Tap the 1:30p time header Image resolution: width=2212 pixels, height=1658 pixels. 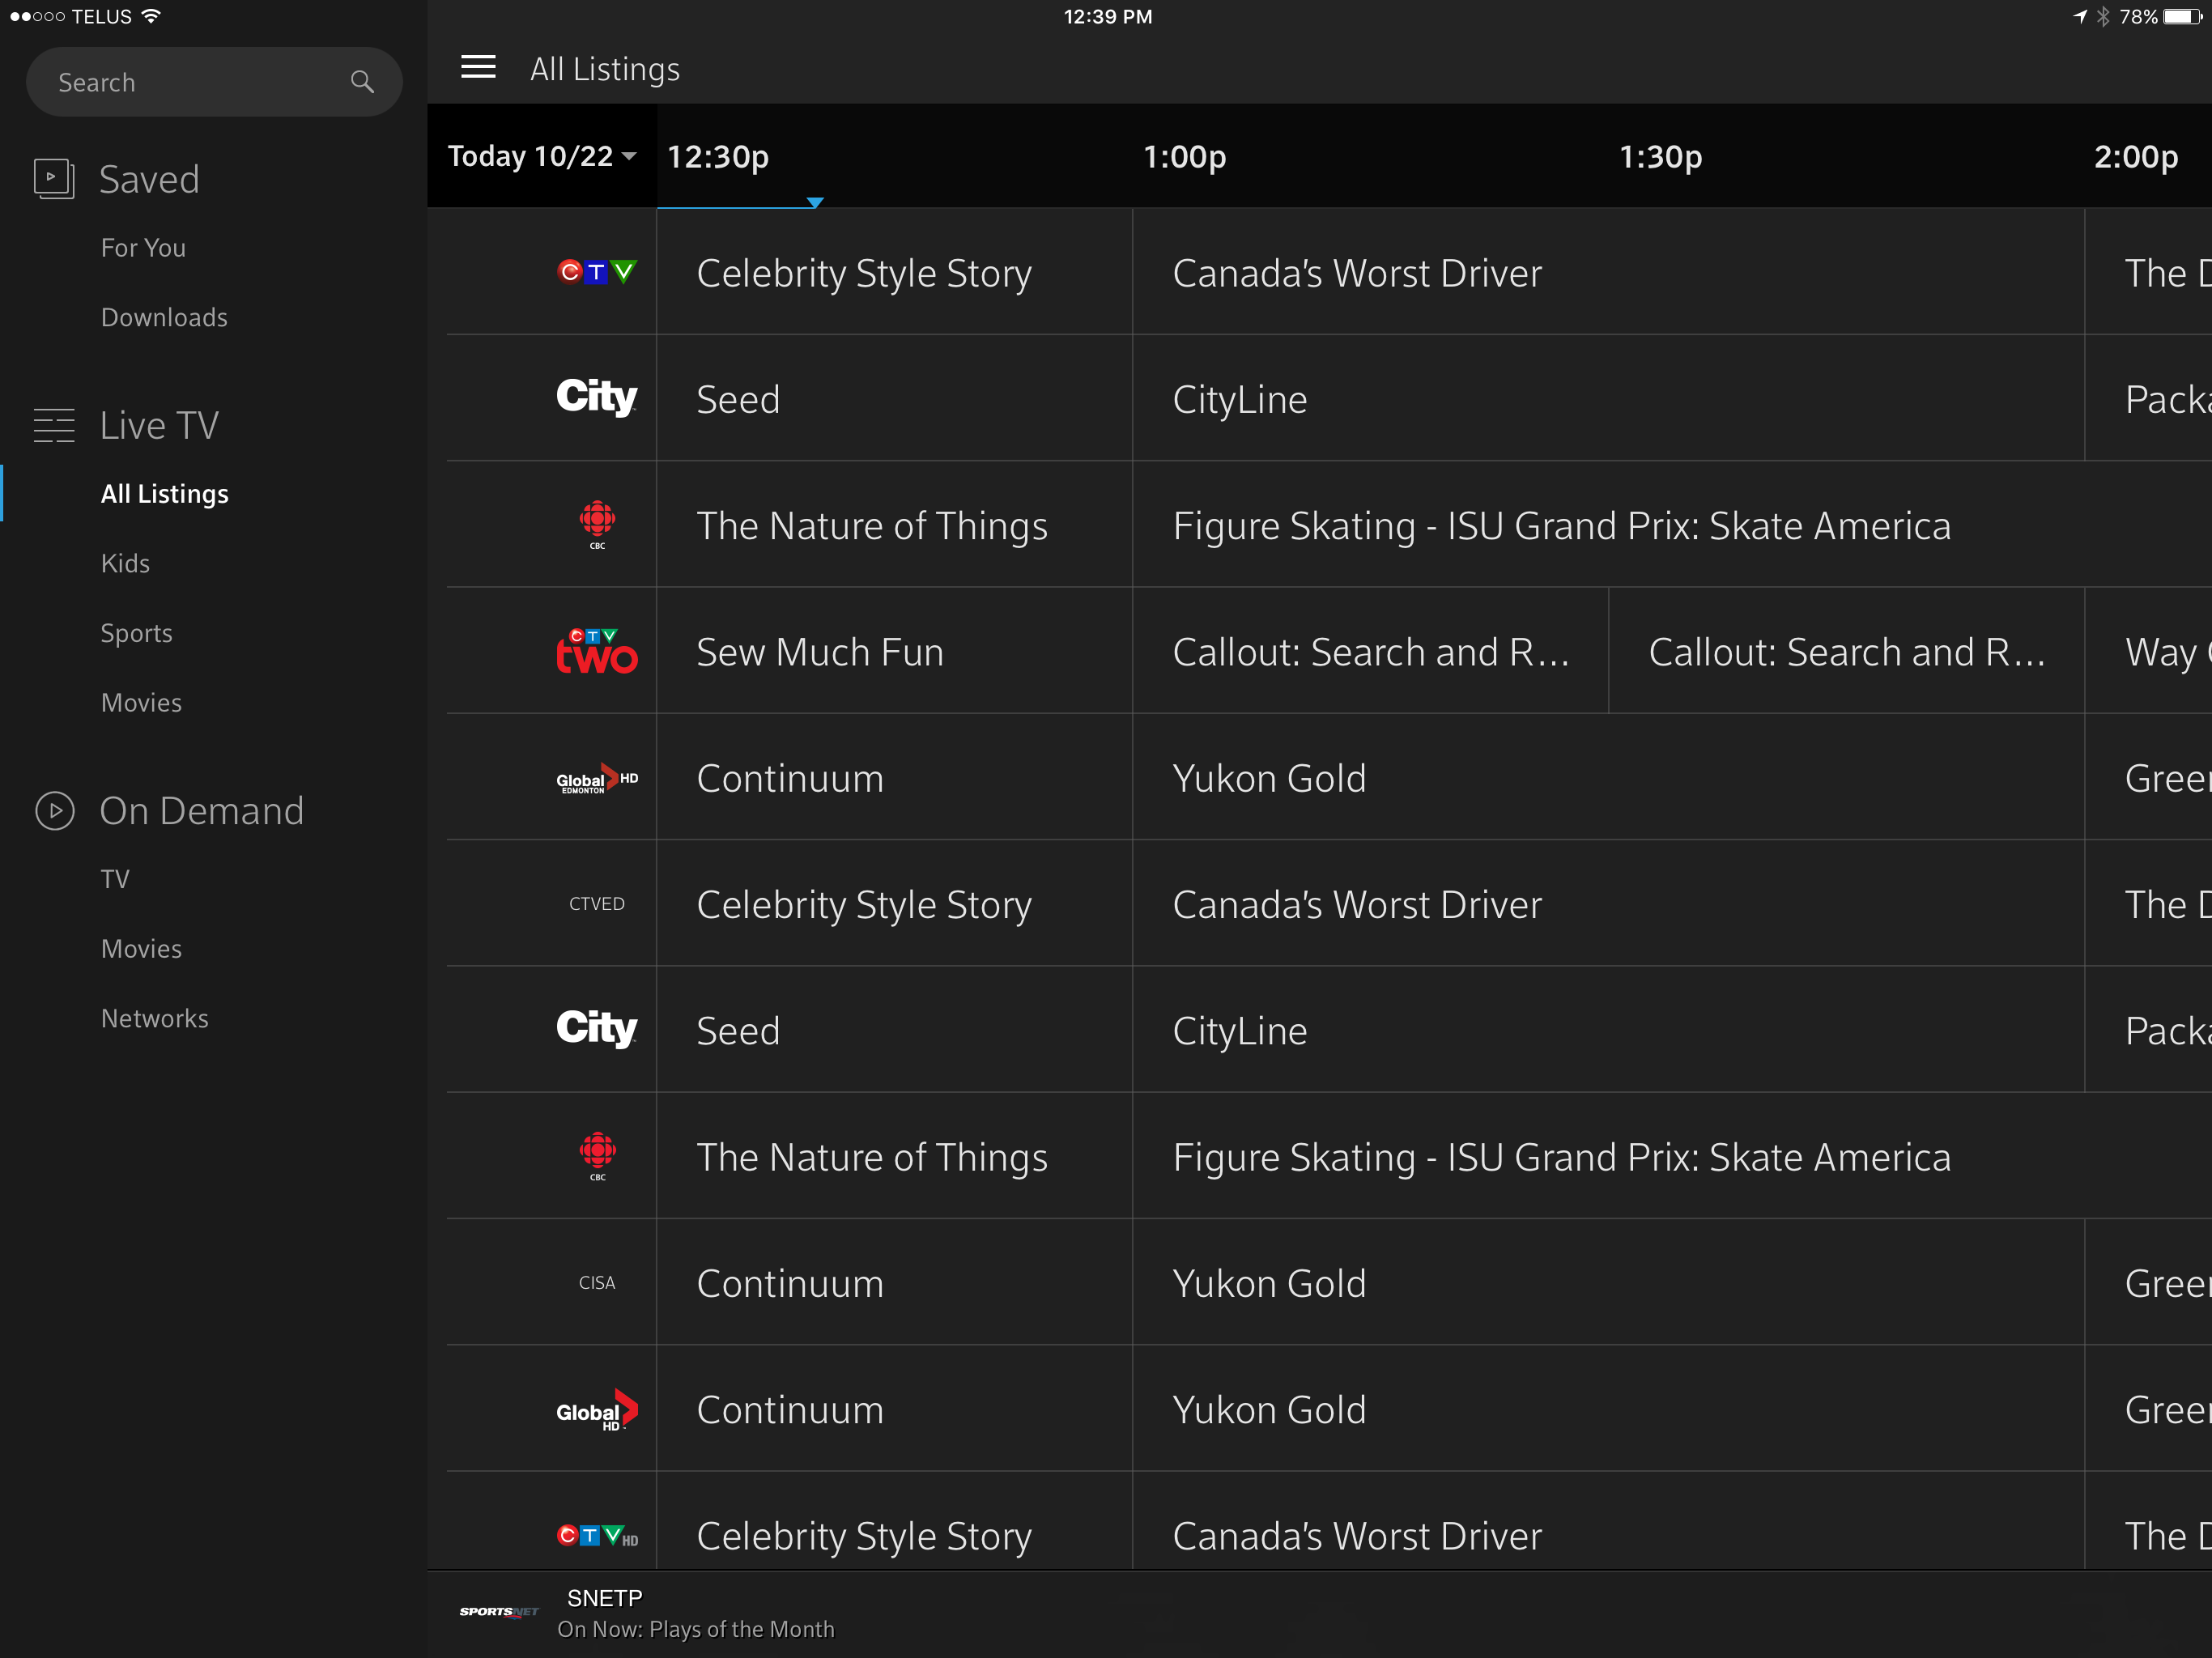tap(1660, 156)
